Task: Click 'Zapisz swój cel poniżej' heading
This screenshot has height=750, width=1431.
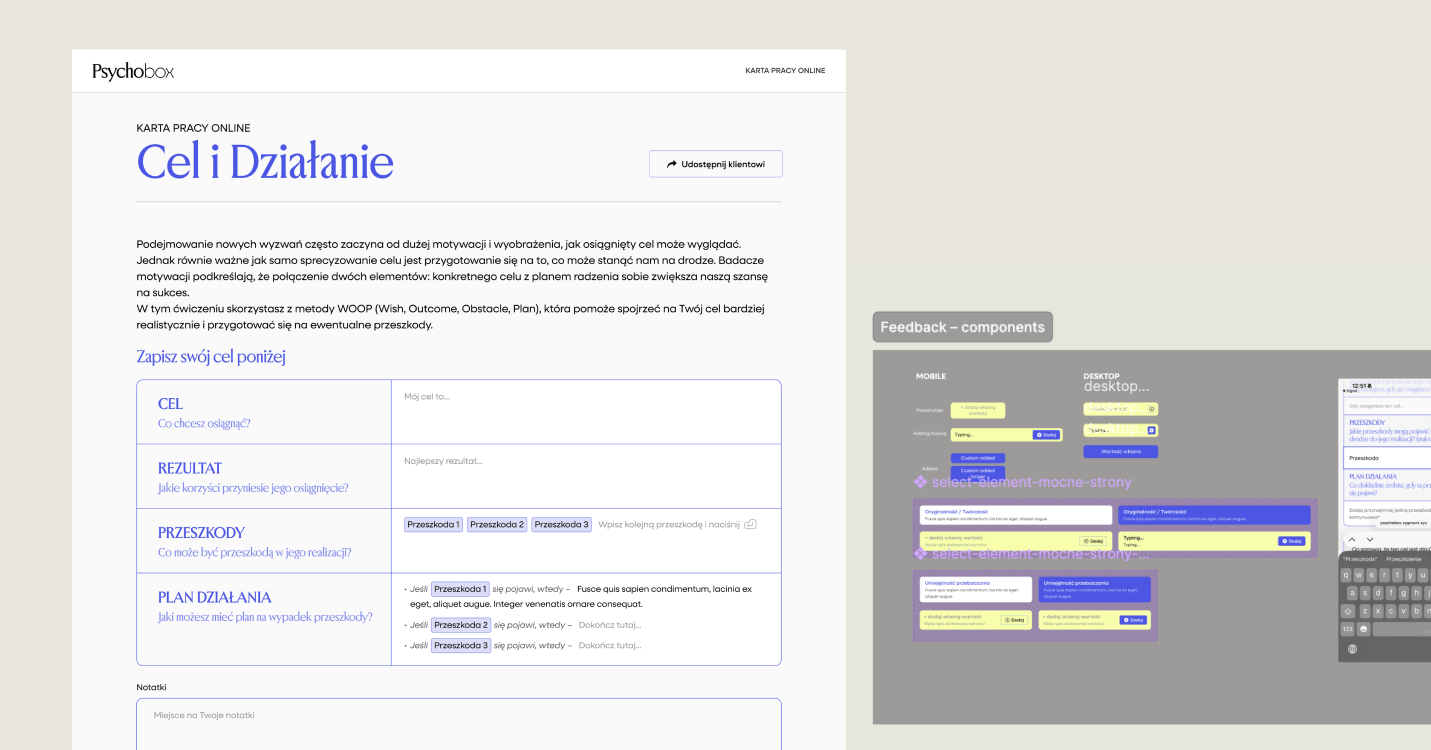Action: click(x=211, y=357)
